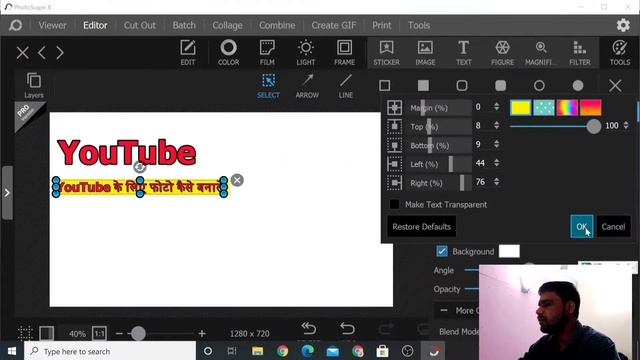Uncheck the Background checkbox
Viewport: 640px width, 360px height.
point(442,251)
